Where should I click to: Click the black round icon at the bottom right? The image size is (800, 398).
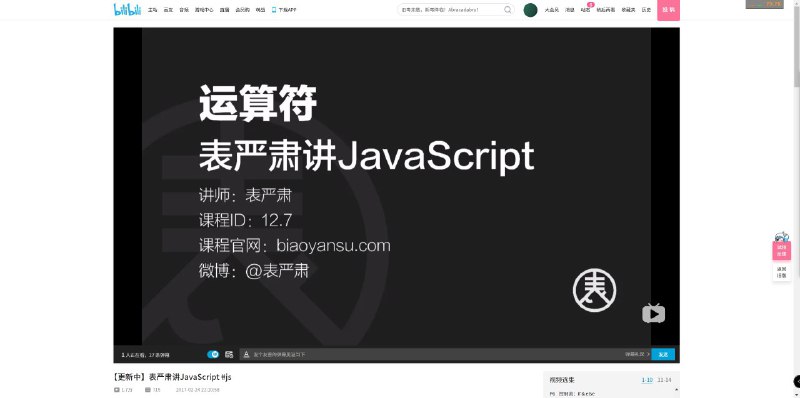point(797,381)
